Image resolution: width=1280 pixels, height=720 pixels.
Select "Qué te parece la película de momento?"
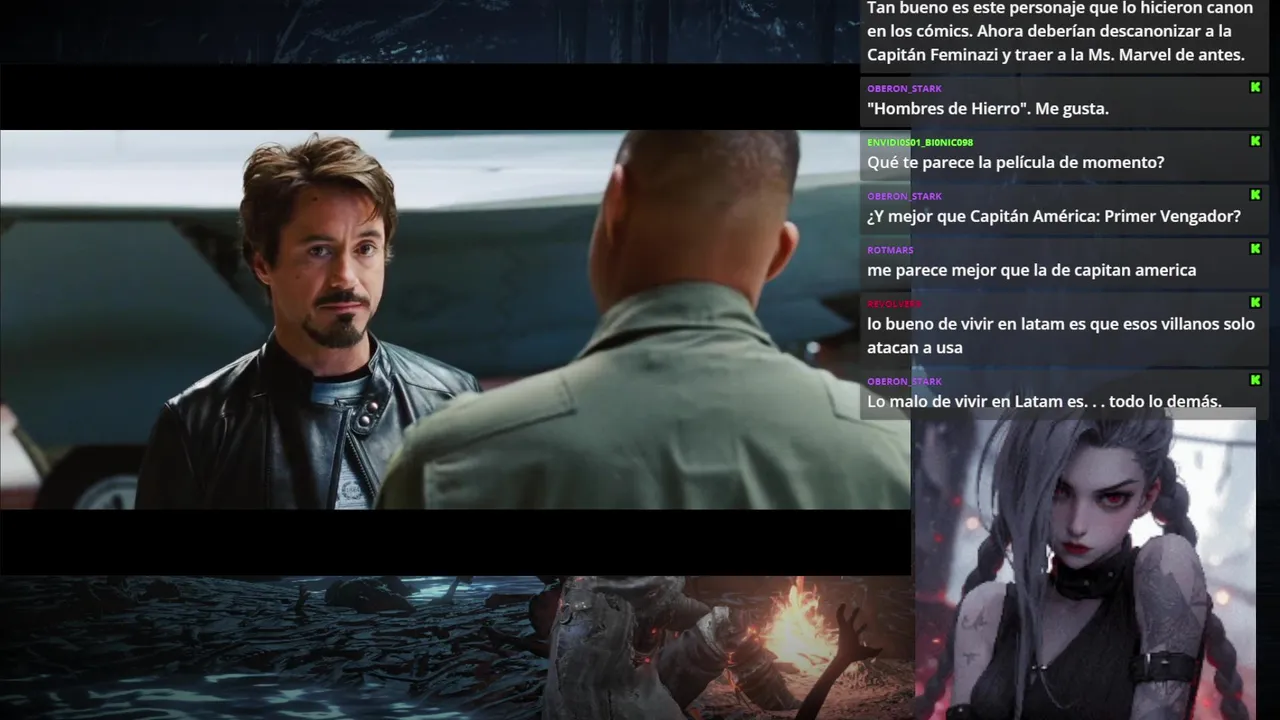pyautogui.click(x=1016, y=163)
